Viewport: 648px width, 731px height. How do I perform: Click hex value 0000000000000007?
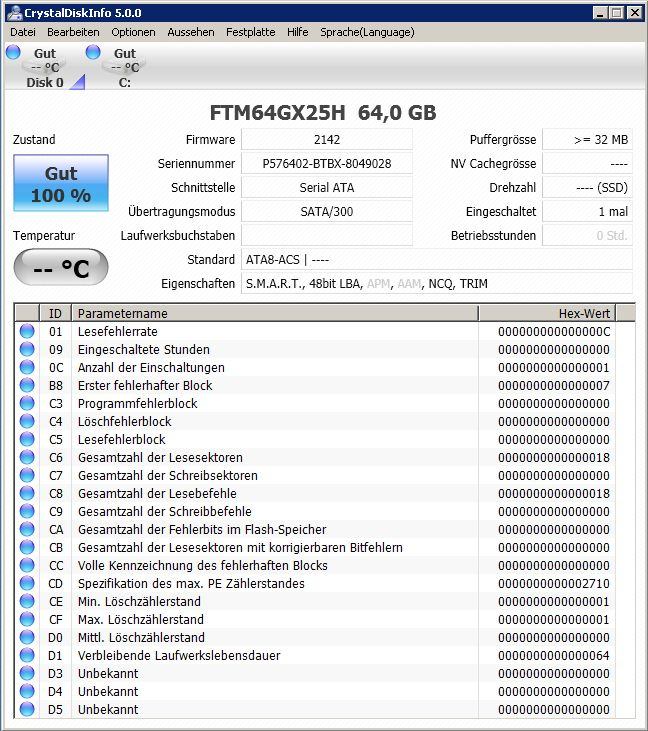554,386
